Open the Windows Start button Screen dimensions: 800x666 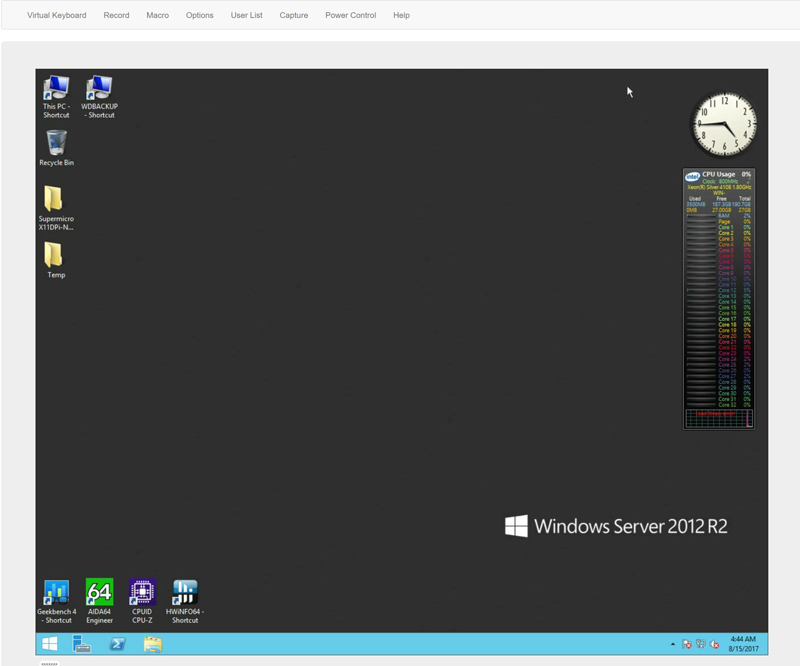point(49,644)
